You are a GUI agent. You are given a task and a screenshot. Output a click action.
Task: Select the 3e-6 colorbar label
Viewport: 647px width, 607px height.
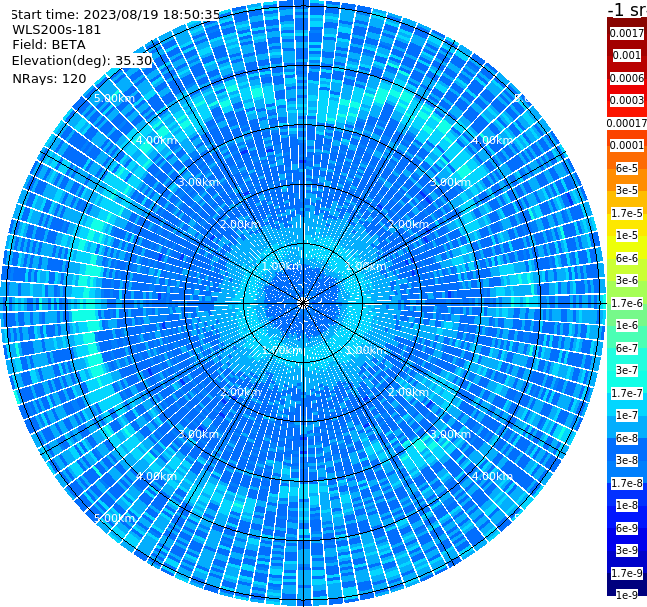[627, 280]
